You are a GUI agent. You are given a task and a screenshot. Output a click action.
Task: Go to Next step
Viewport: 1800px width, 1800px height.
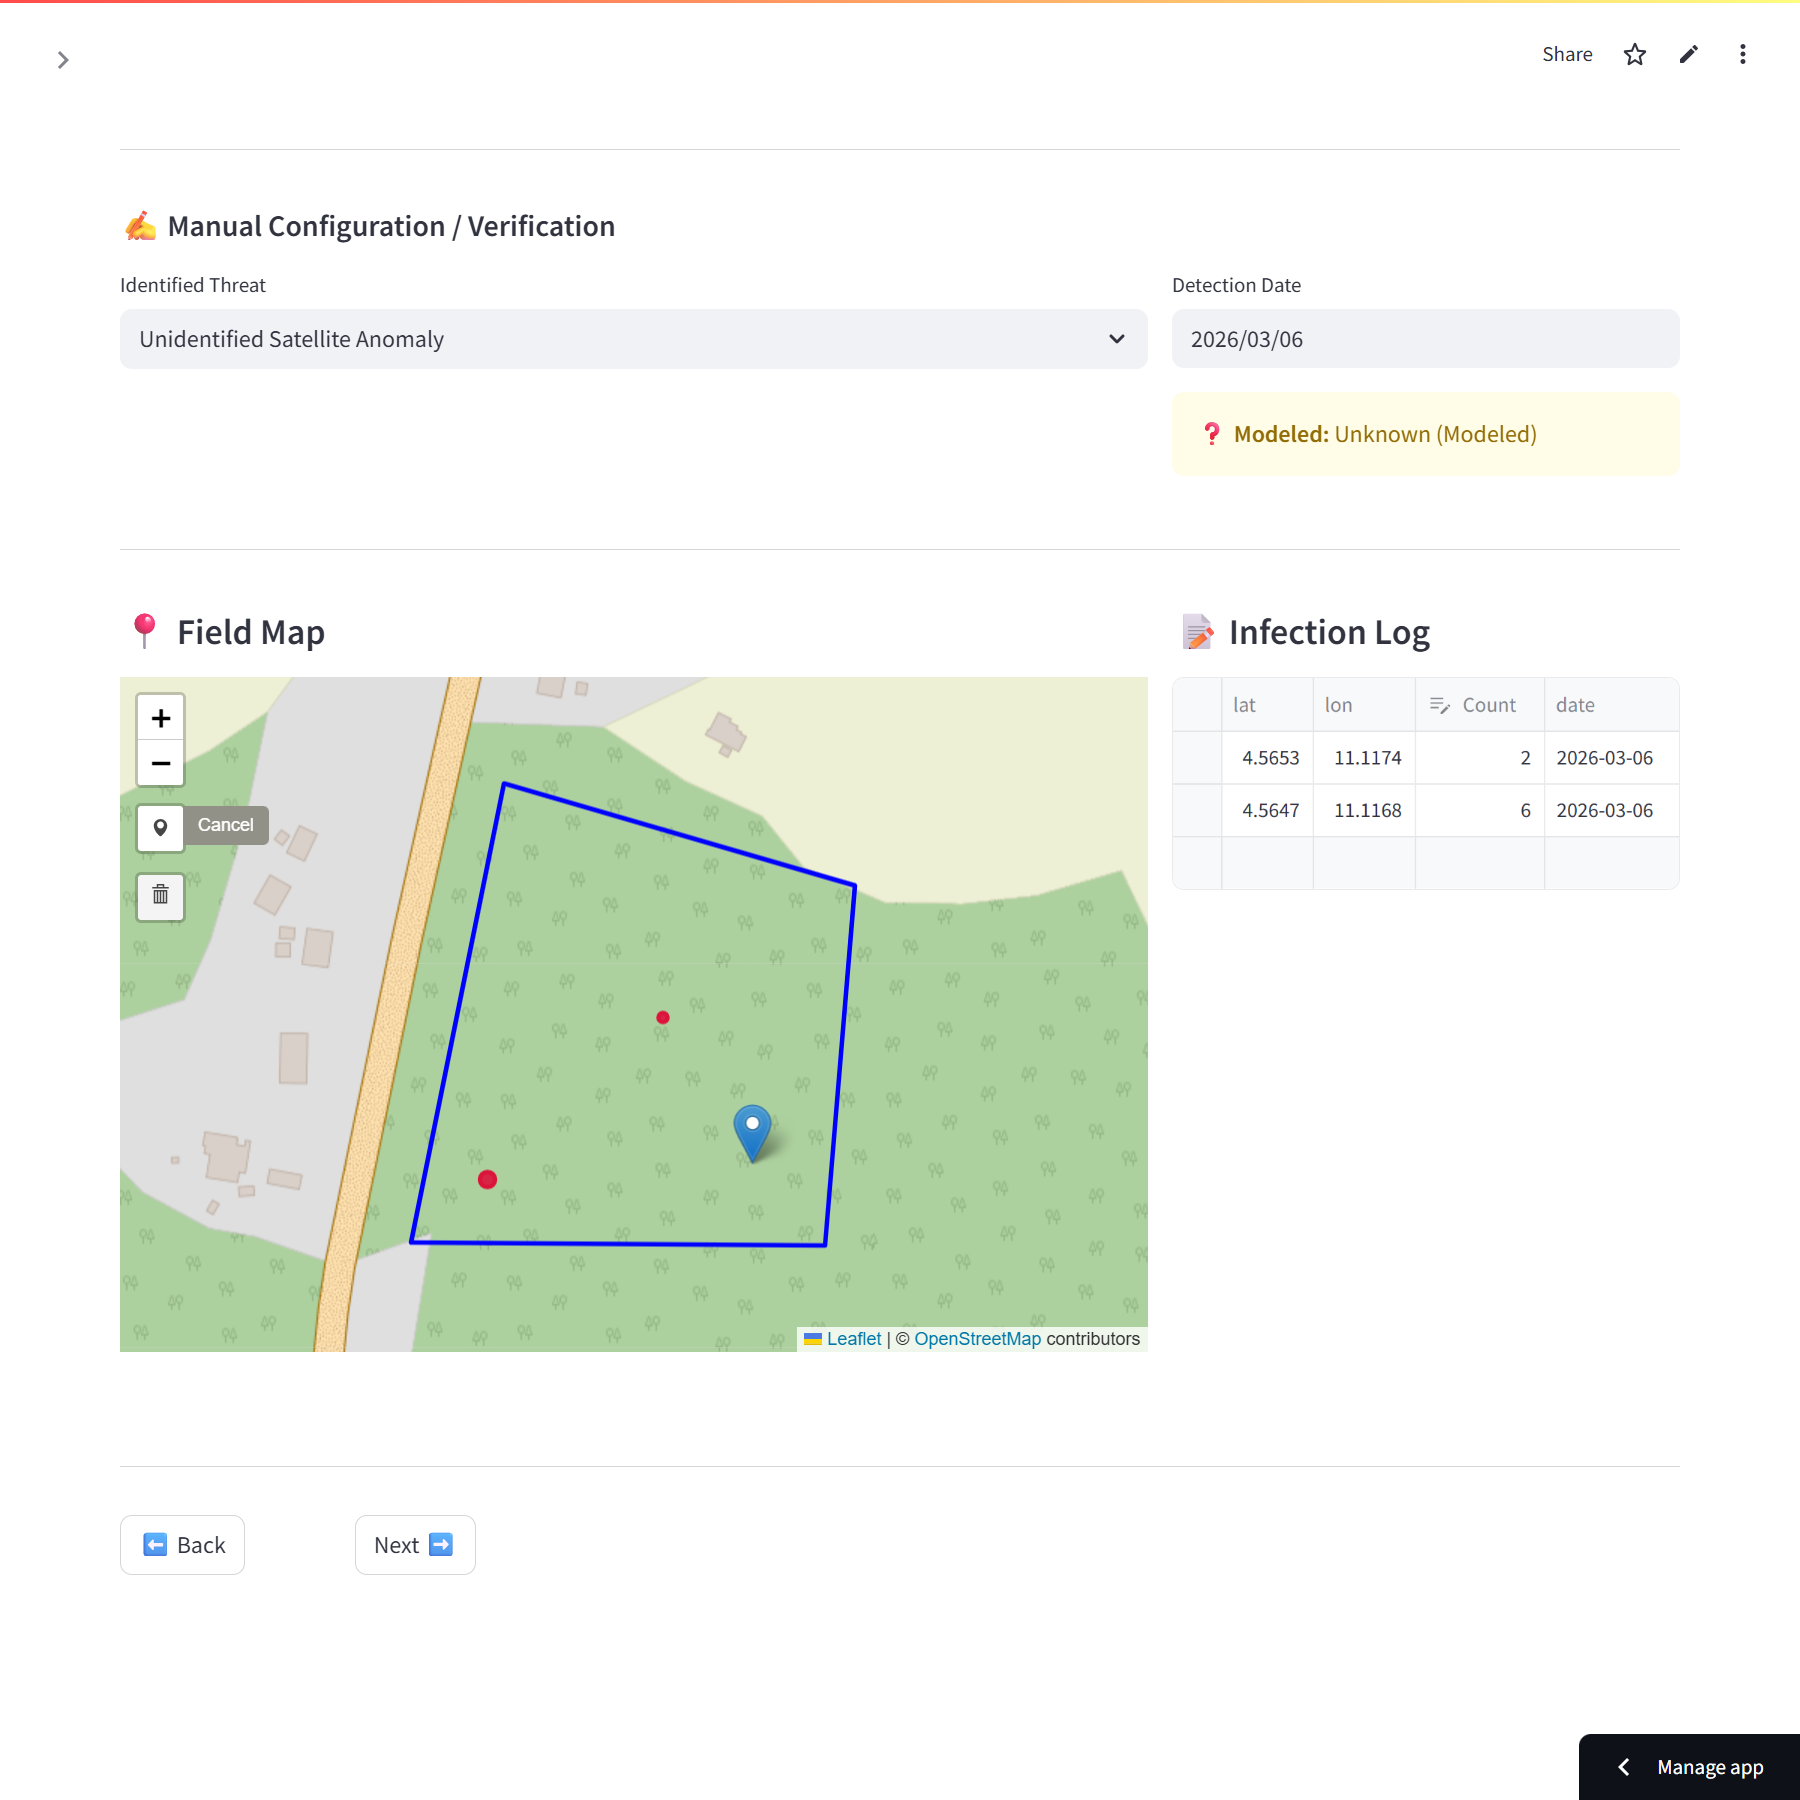coord(414,1545)
